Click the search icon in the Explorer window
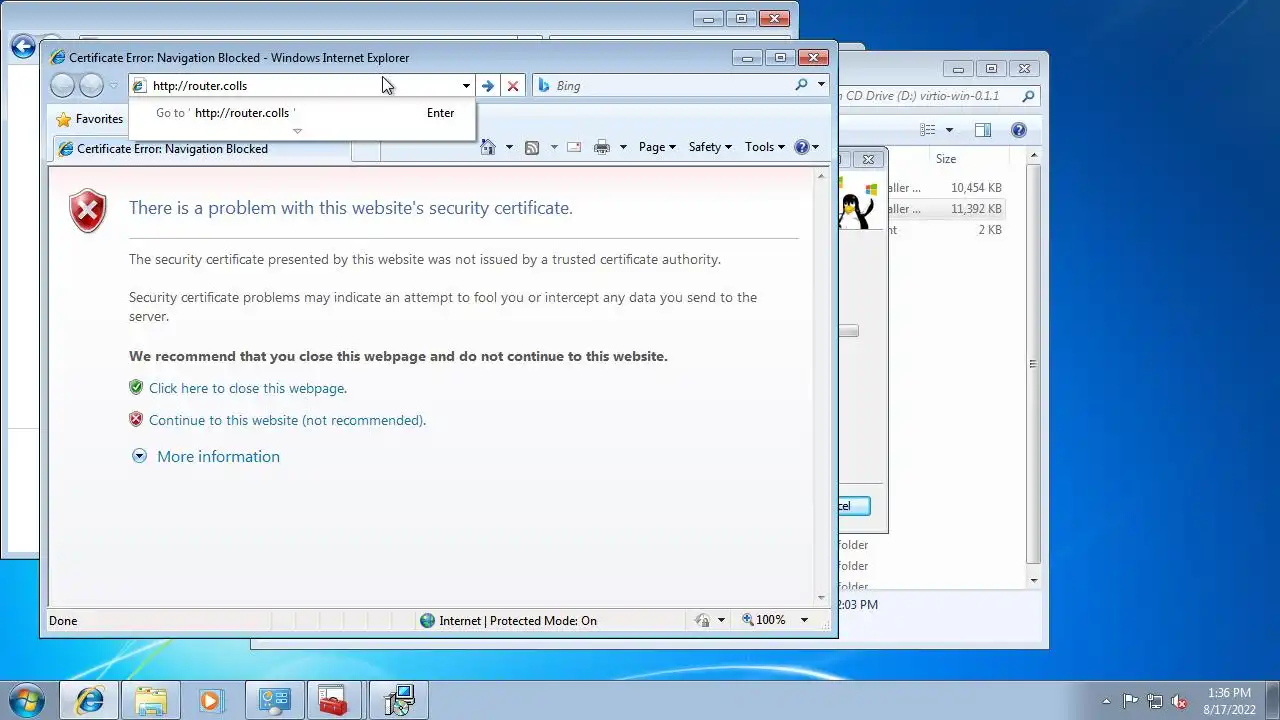This screenshot has width=1280, height=720. coord(1028,97)
